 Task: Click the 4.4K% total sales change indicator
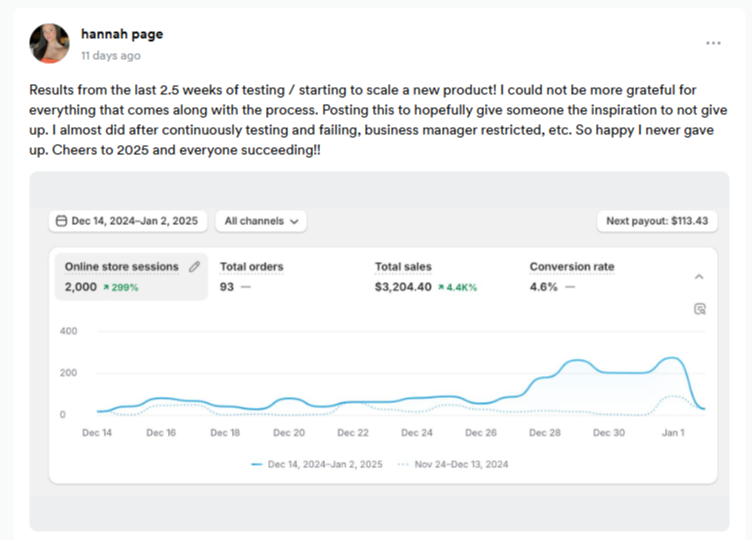458,287
